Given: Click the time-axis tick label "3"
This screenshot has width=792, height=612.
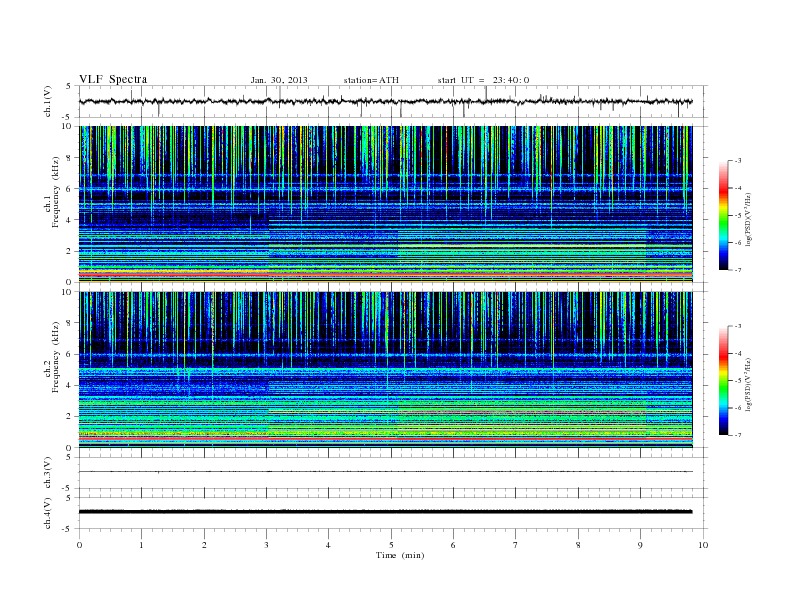Looking at the screenshot, I should point(266,545).
